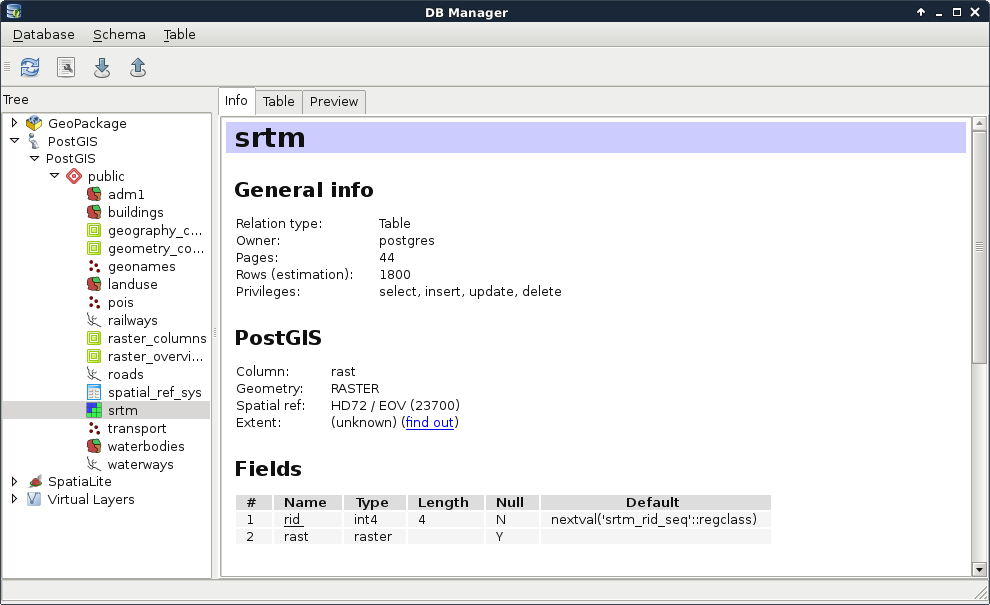Click the Refresh toolbar icon
990x605 pixels.
(30, 67)
